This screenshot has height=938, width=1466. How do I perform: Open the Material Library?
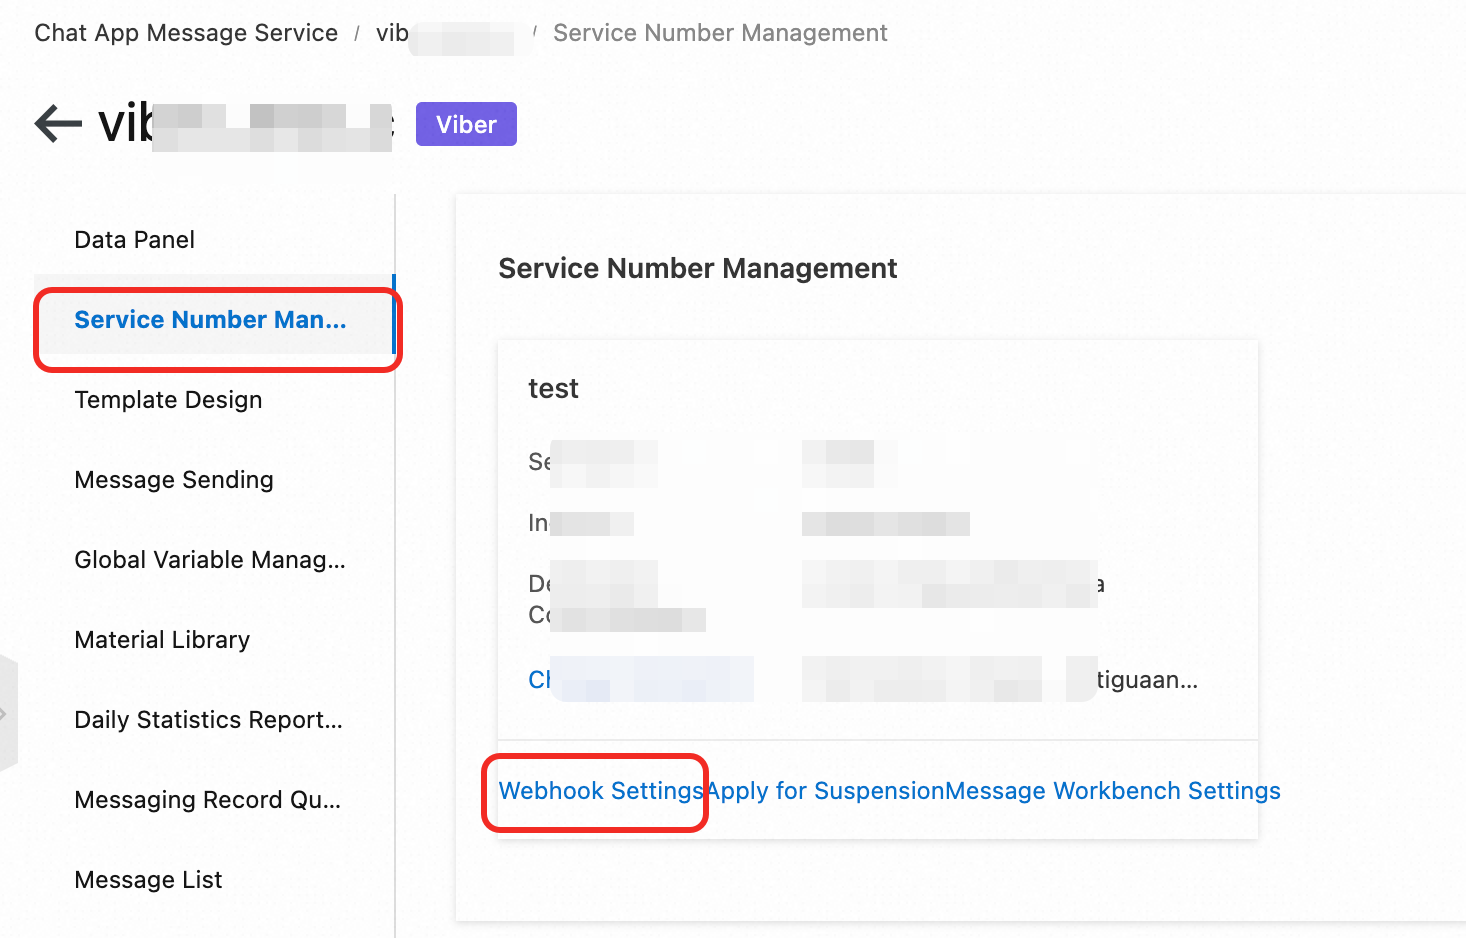click(161, 639)
